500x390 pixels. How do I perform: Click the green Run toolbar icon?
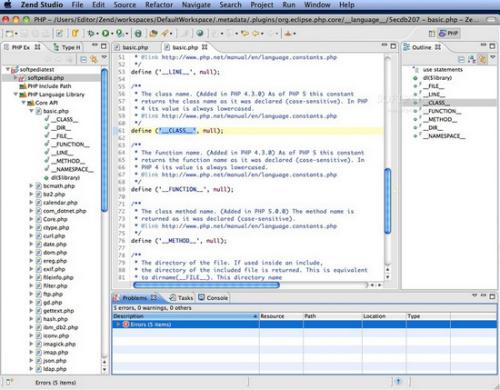105,33
